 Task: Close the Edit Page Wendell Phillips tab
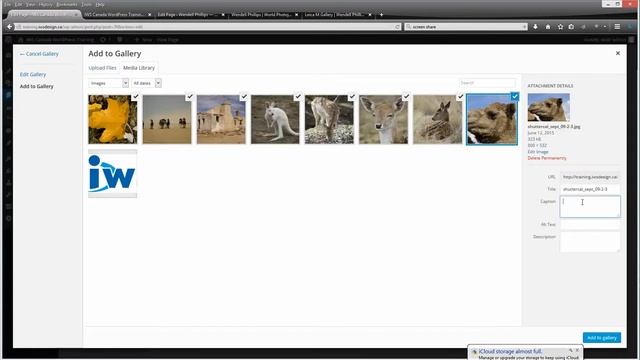223,15
